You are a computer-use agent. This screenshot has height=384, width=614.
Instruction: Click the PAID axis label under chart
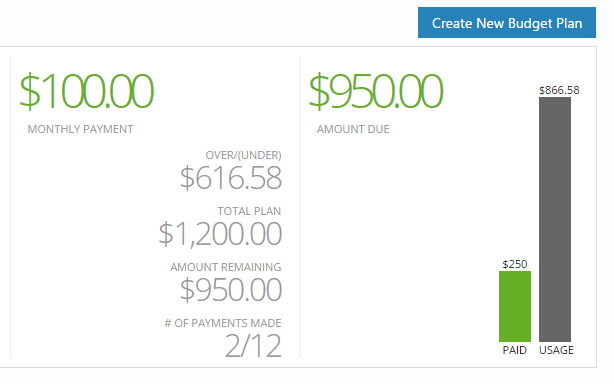tap(515, 350)
